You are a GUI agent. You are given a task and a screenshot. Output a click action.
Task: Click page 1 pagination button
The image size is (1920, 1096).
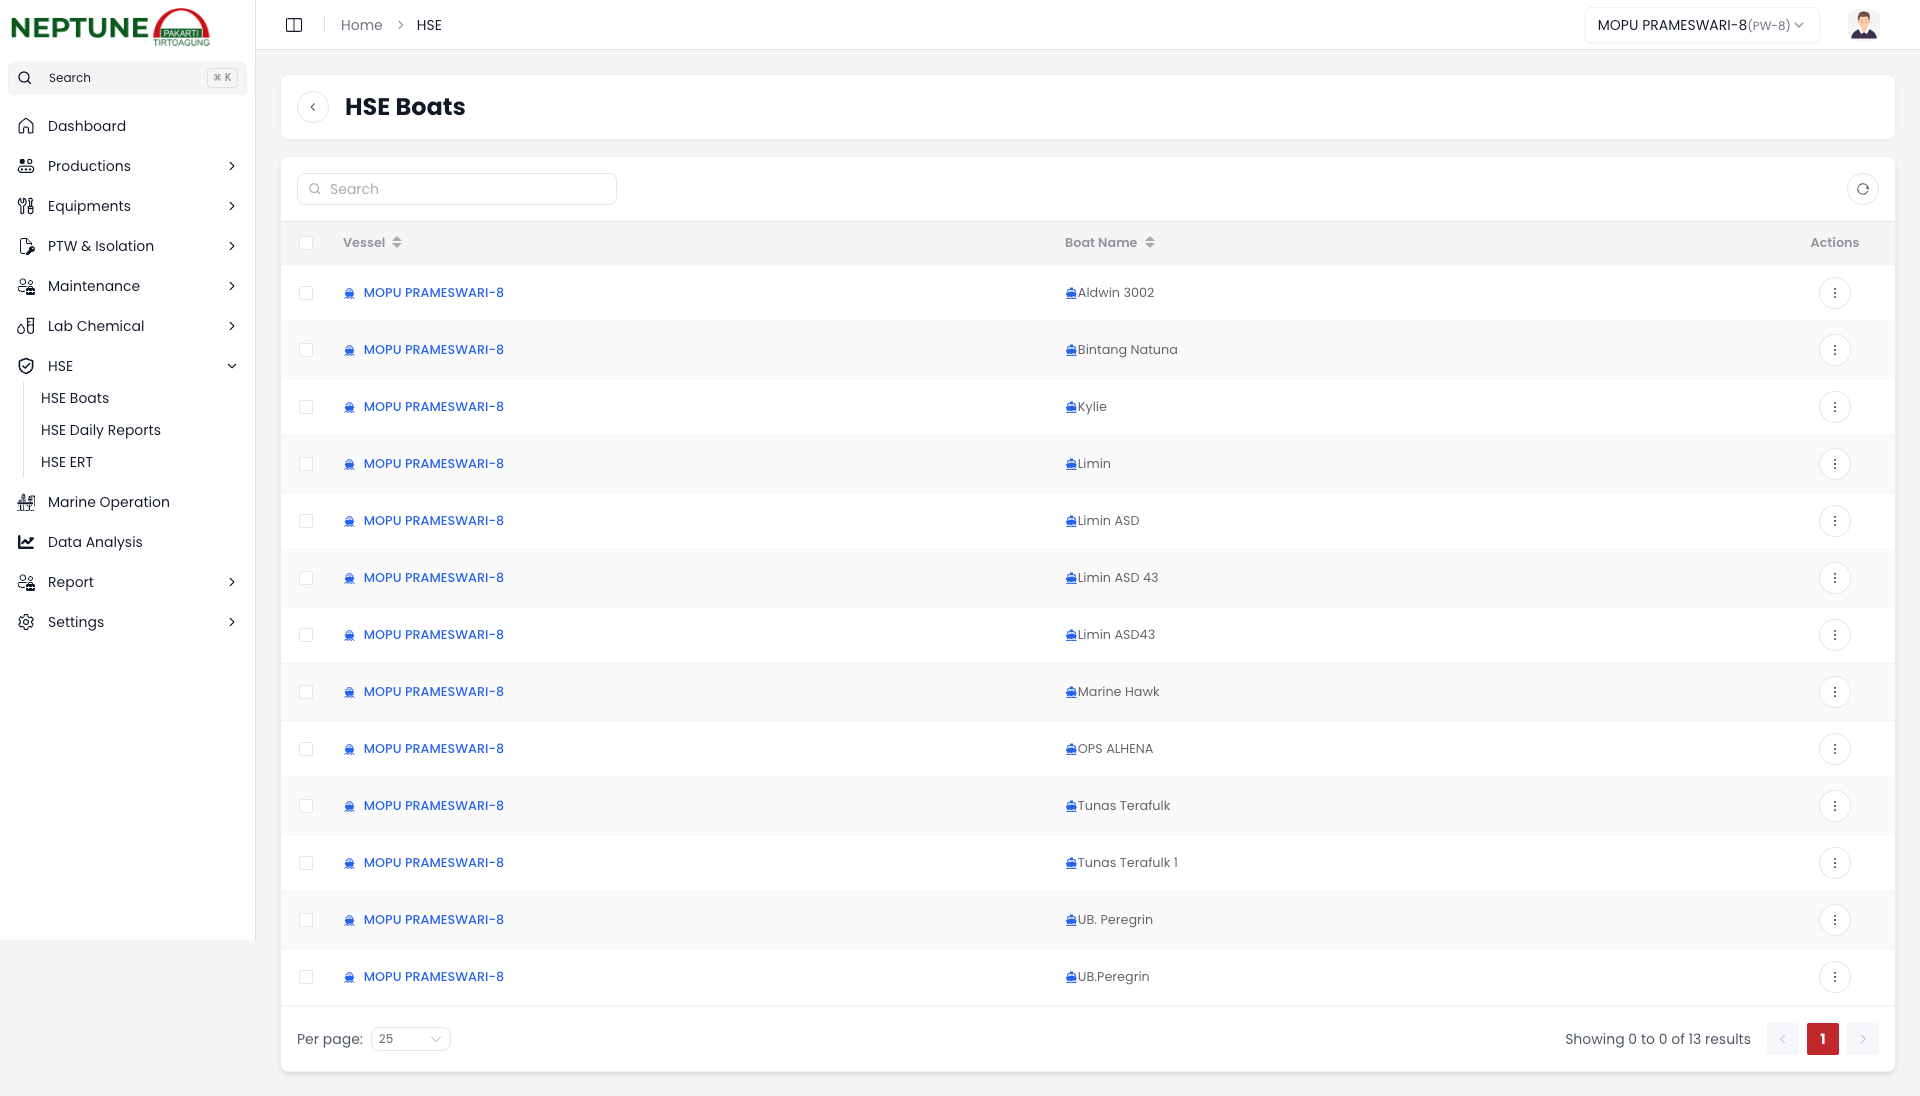pos(1822,1039)
